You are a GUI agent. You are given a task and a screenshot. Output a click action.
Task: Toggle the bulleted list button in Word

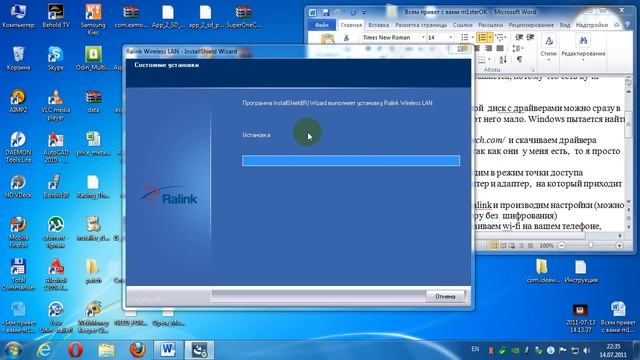pos(464,38)
